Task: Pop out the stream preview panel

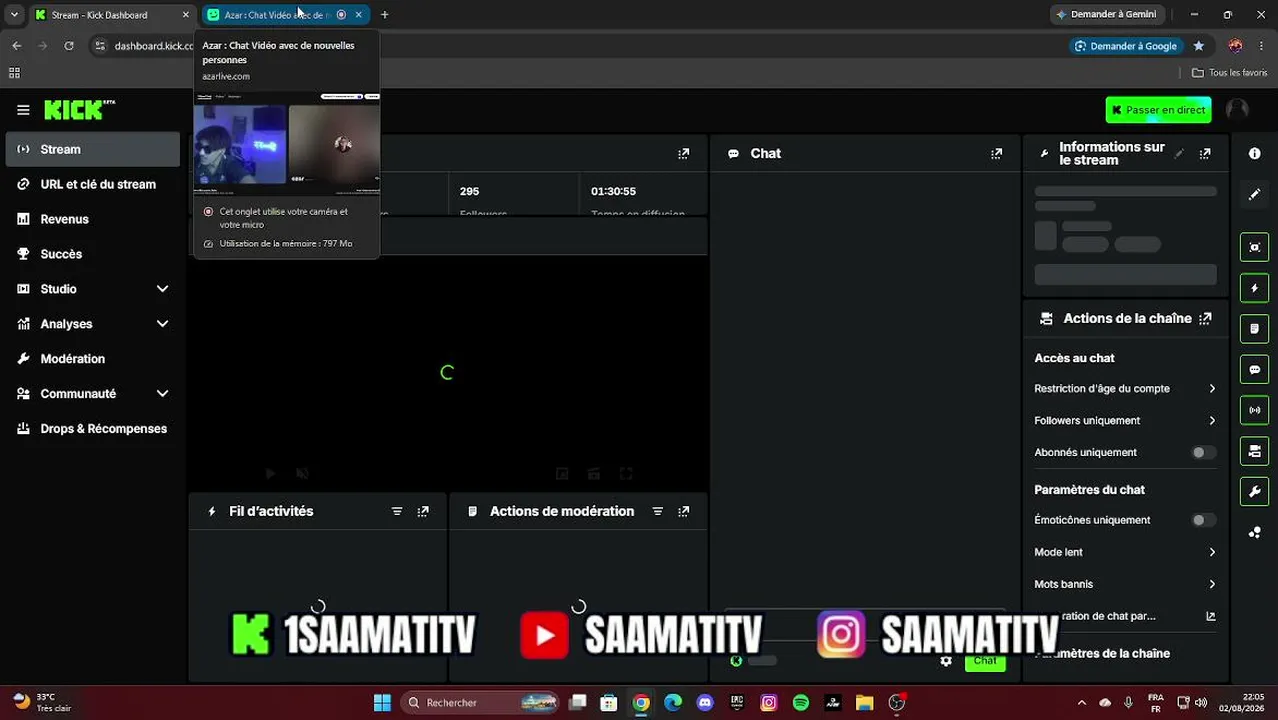Action: coord(684,154)
